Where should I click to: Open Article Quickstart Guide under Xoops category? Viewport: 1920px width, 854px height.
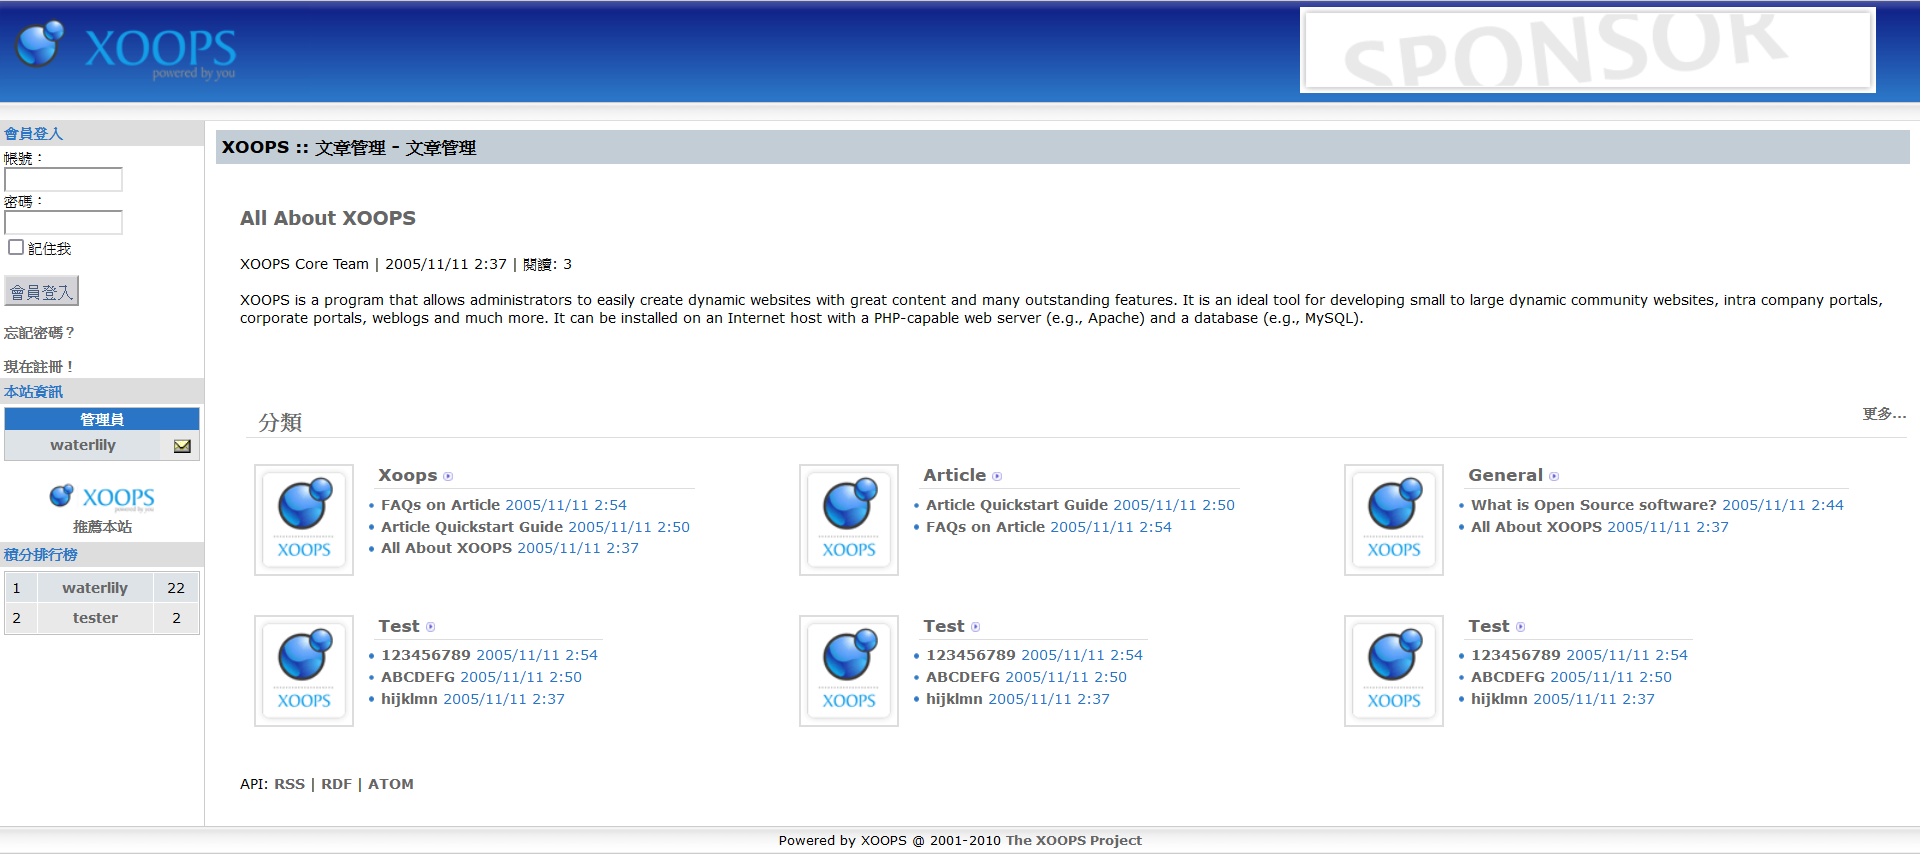(x=472, y=527)
